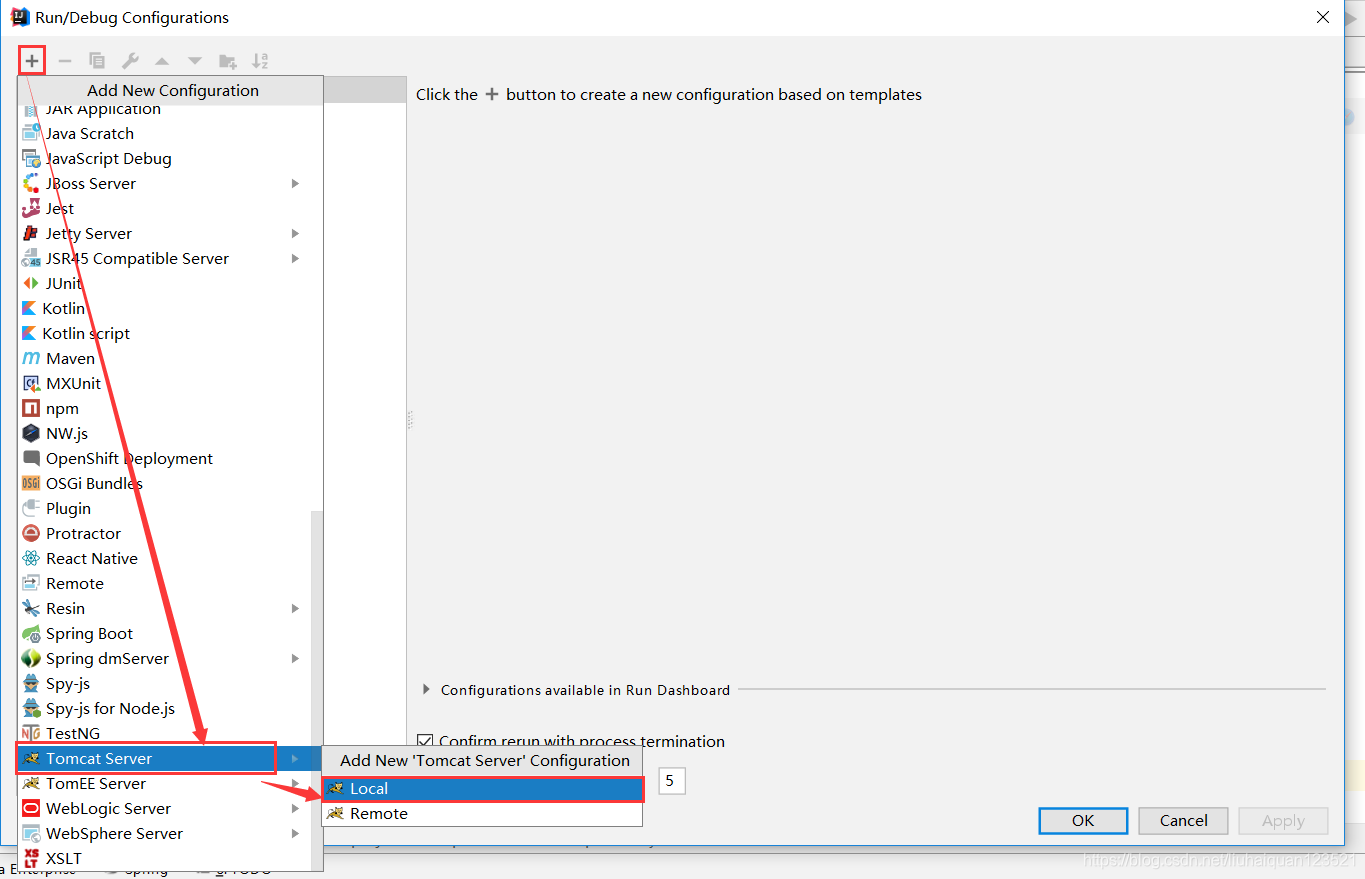The width and height of the screenshot is (1365, 879).
Task: Click the Resin icon entry
Action: coord(31,608)
